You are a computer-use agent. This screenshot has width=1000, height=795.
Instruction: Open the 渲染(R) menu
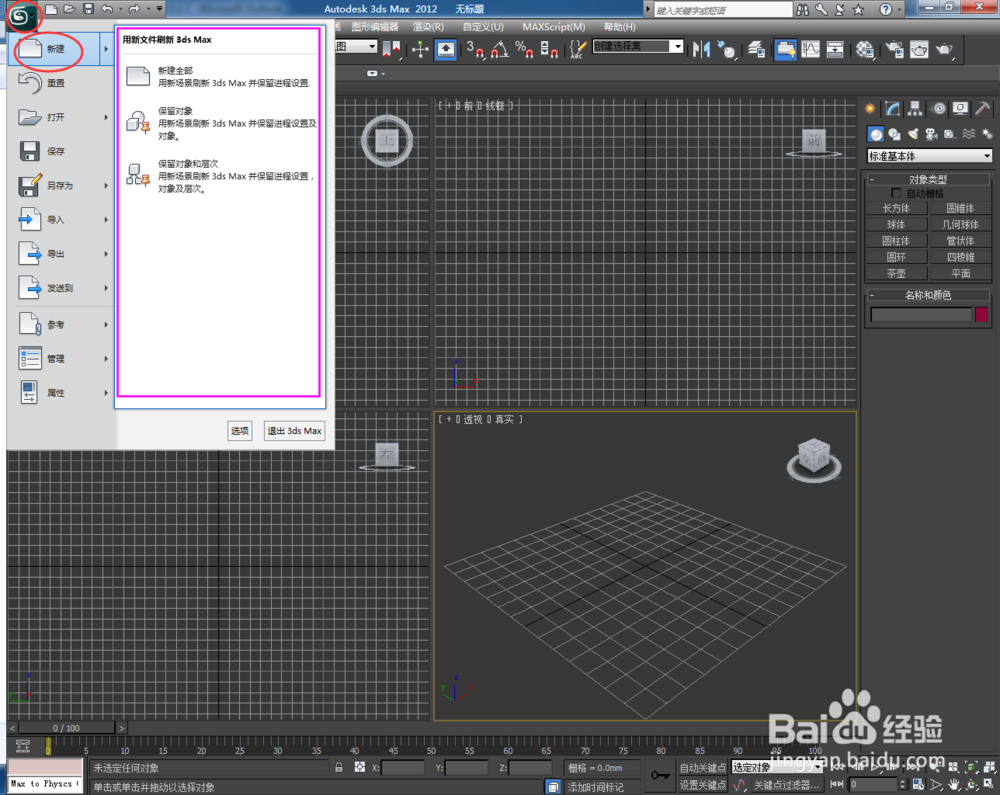click(x=428, y=27)
